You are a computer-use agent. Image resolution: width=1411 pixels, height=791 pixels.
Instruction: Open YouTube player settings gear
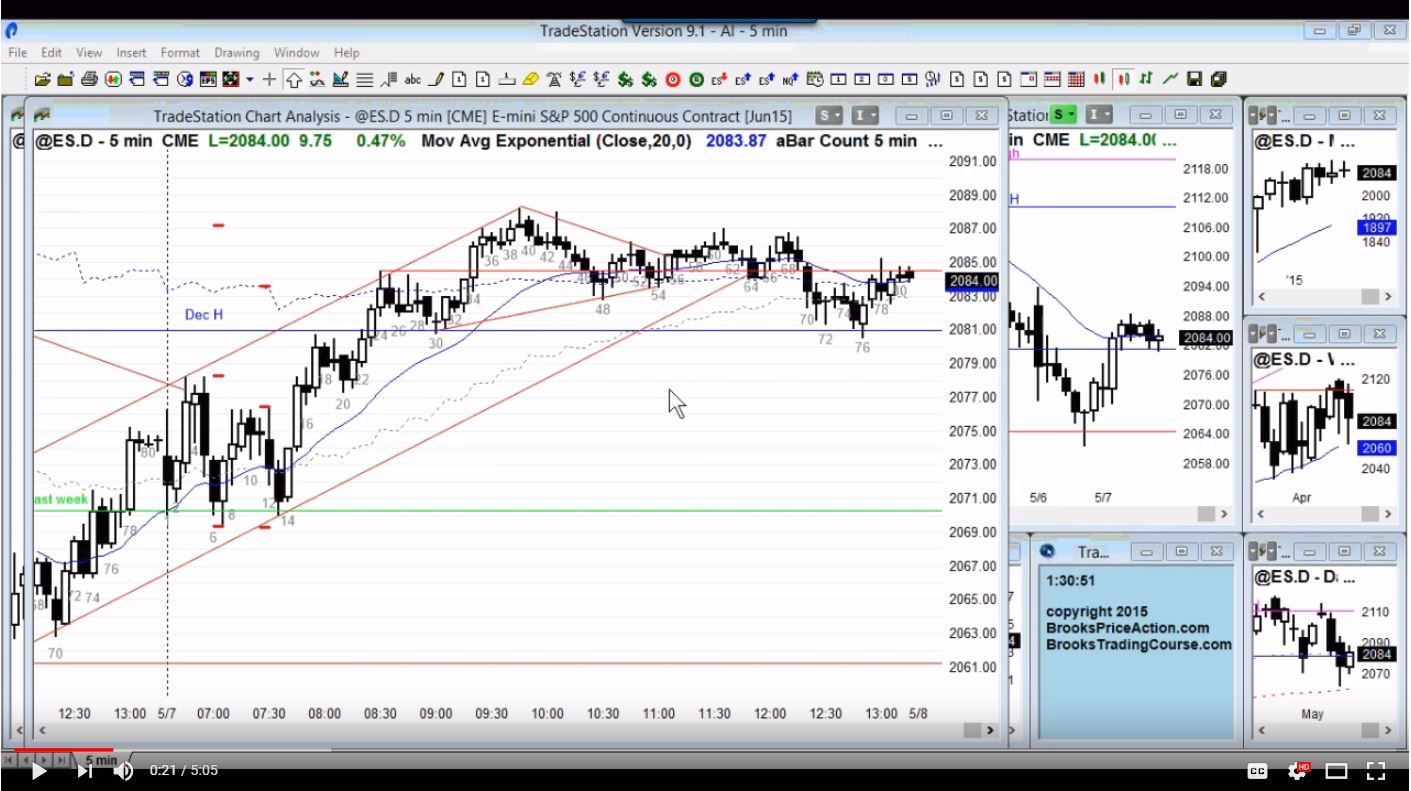[1298, 770]
